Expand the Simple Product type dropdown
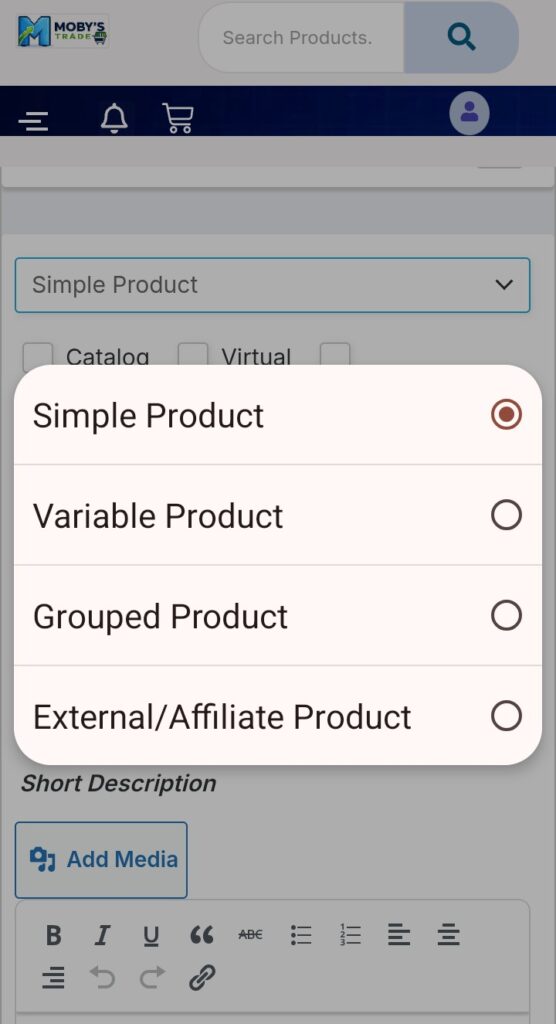Screen dimensions: 556x1024 click(x=272, y=285)
